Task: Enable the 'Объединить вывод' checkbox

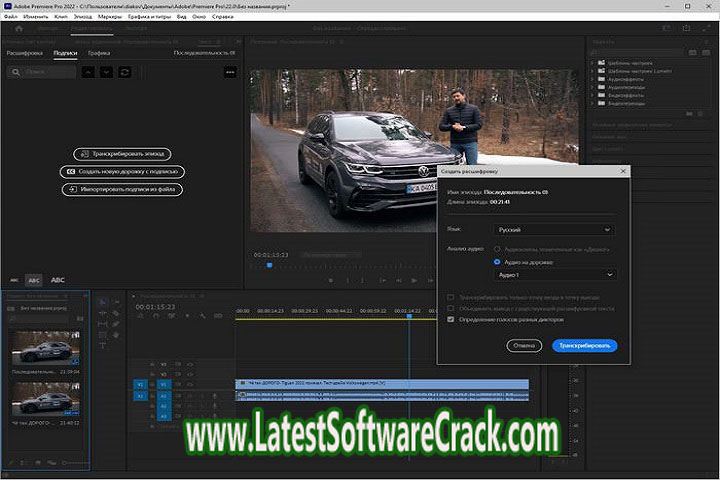Action: [451, 308]
